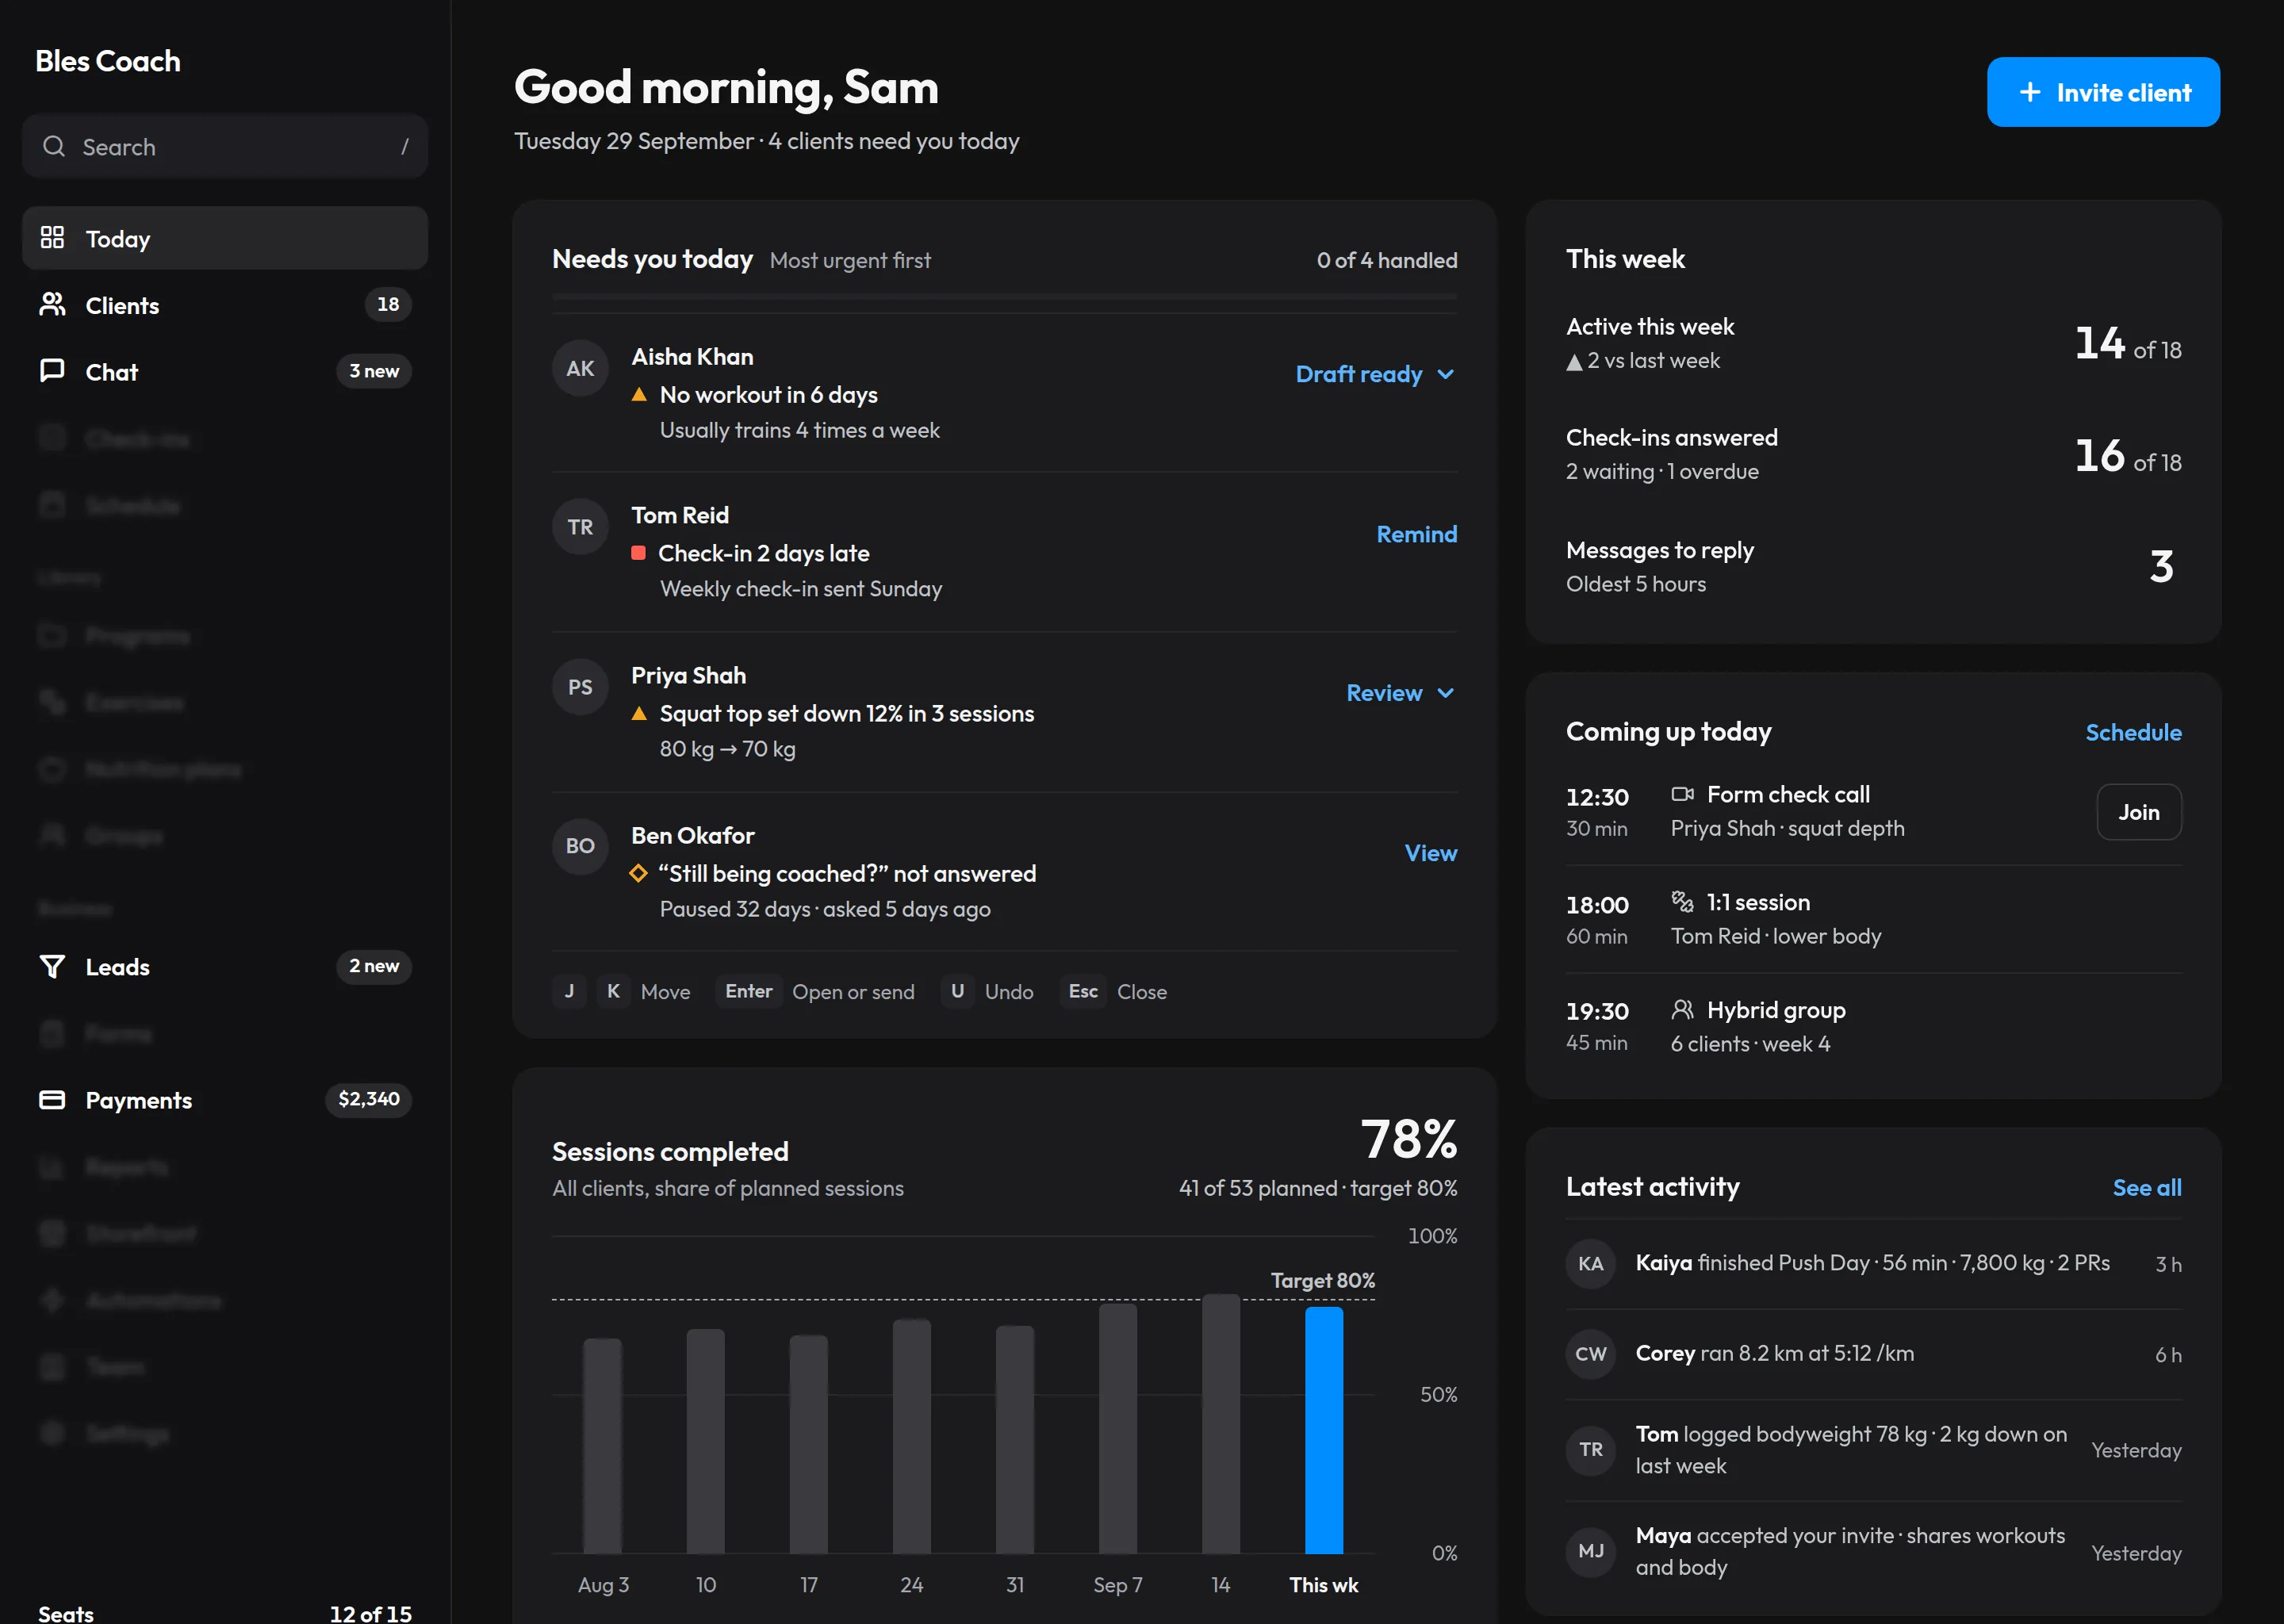
Task: Click the Payments card icon
Action: (52, 1100)
